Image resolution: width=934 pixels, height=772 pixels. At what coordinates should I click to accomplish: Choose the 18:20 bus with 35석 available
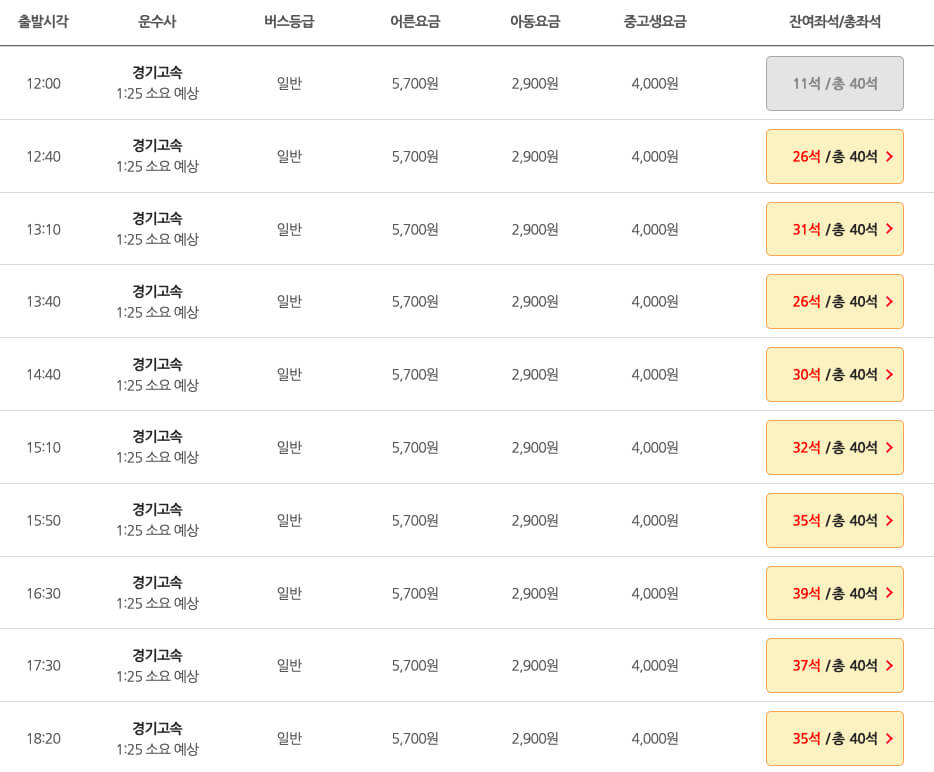point(834,738)
